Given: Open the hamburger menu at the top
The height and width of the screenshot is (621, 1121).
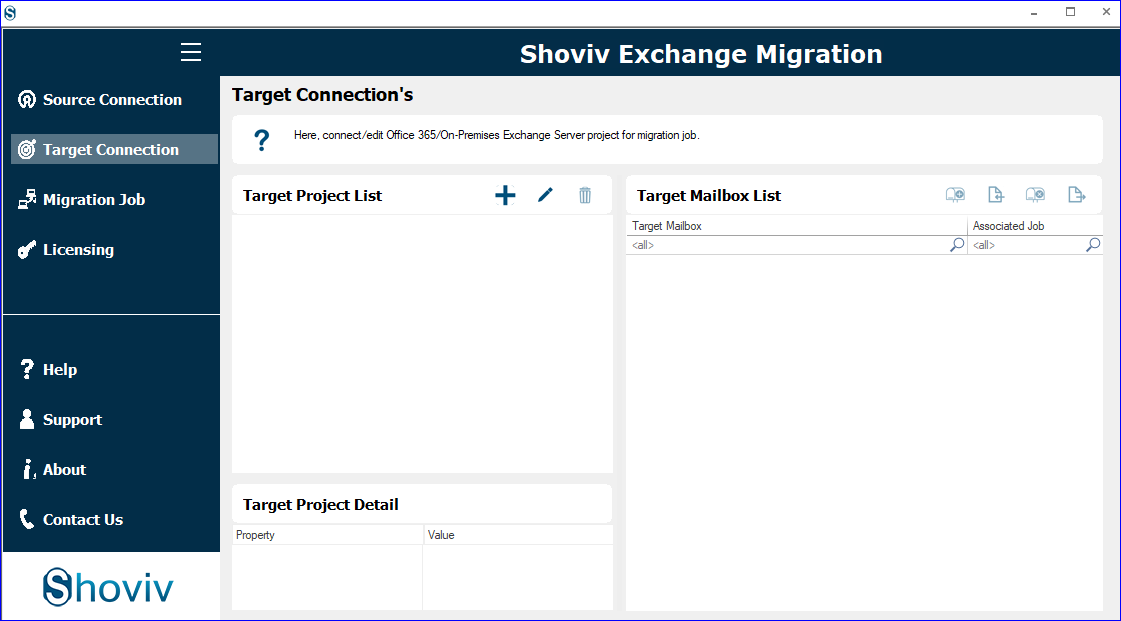Looking at the screenshot, I should [191, 52].
